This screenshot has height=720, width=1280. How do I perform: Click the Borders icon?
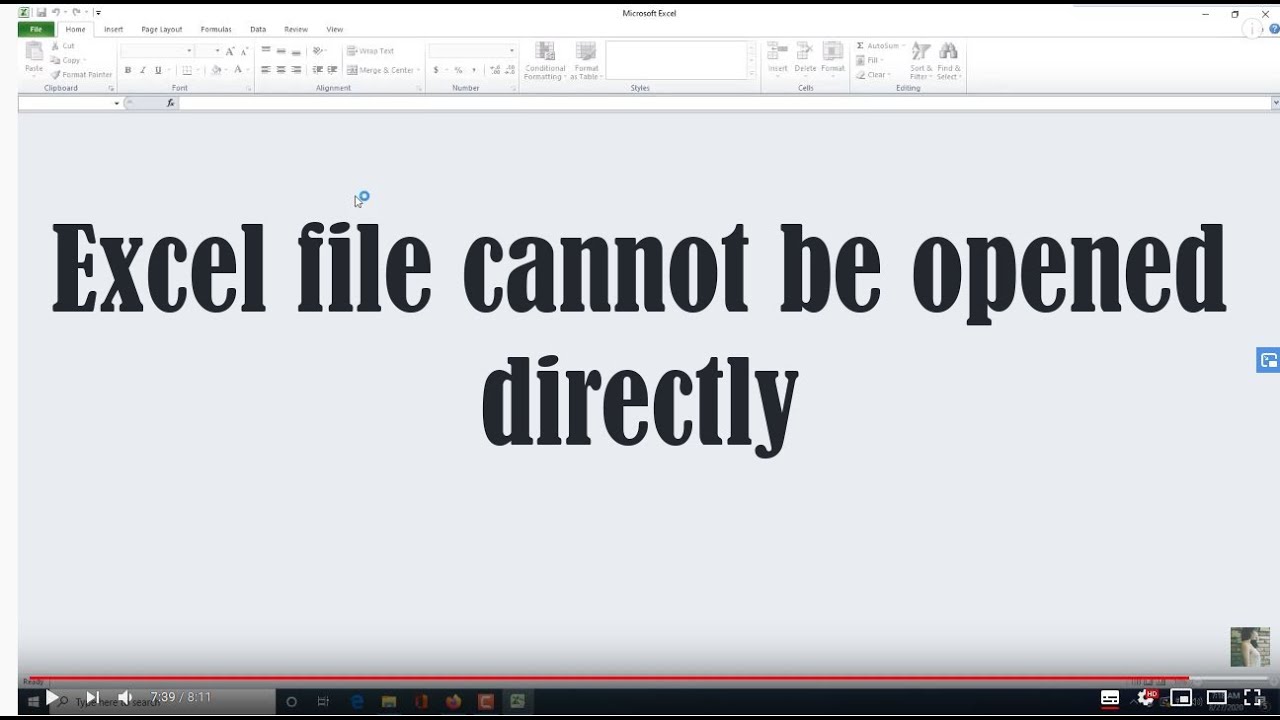click(x=187, y=70)
